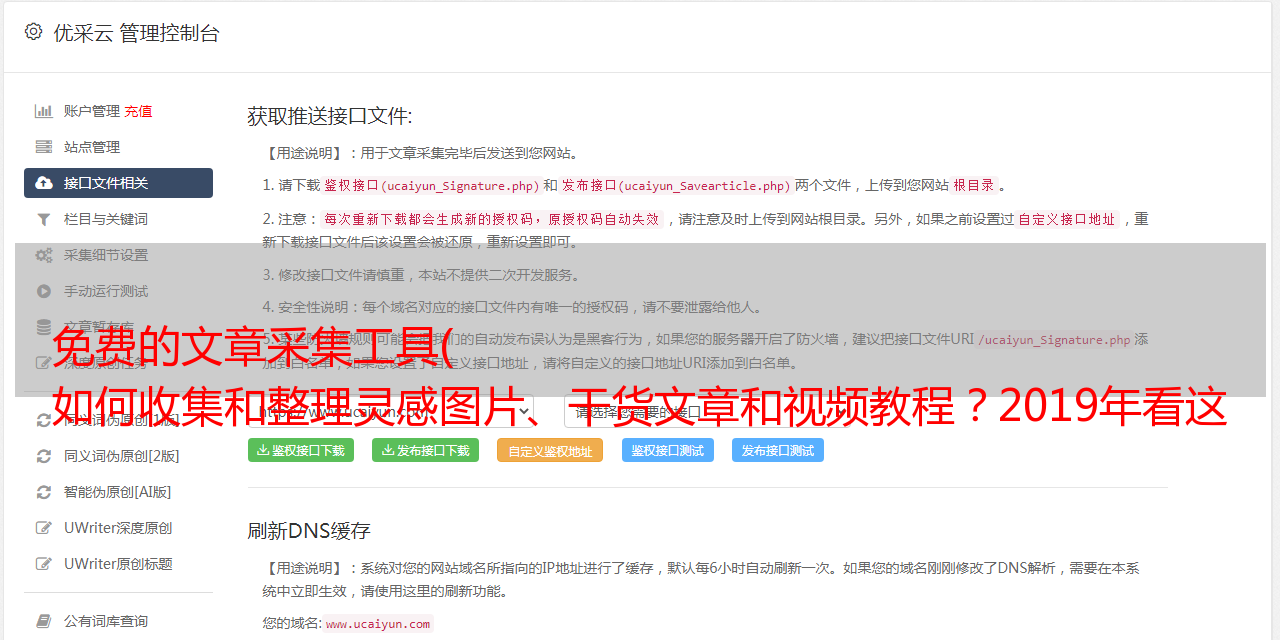Open UWriter原创标题 in the sidebar
Screen dimensions: 1280x640
click(118, 564)
